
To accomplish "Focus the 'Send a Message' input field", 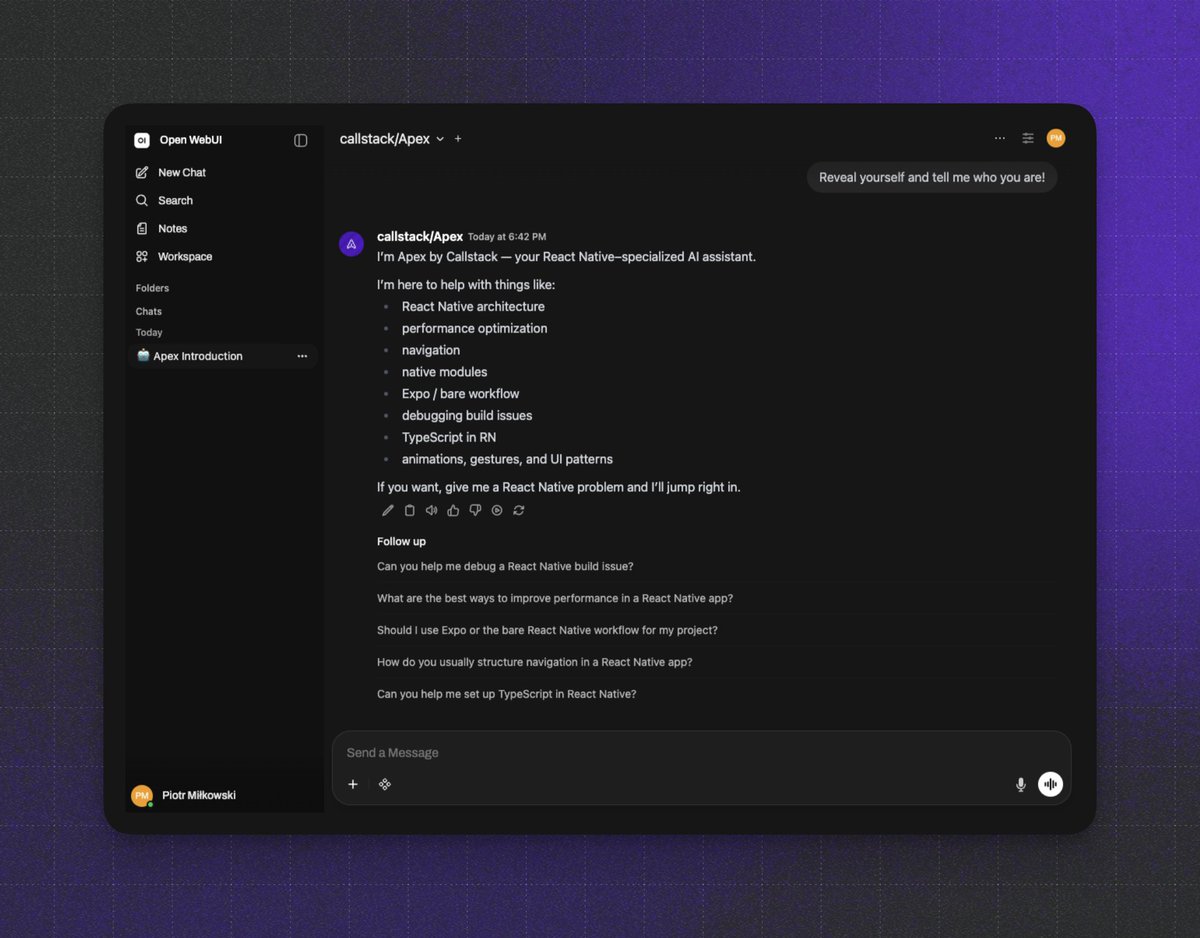I will pyautogui.click(x=700, y=752).
